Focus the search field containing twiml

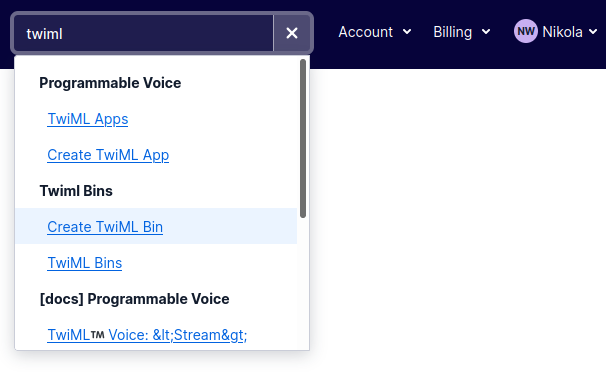click(144, 33)
